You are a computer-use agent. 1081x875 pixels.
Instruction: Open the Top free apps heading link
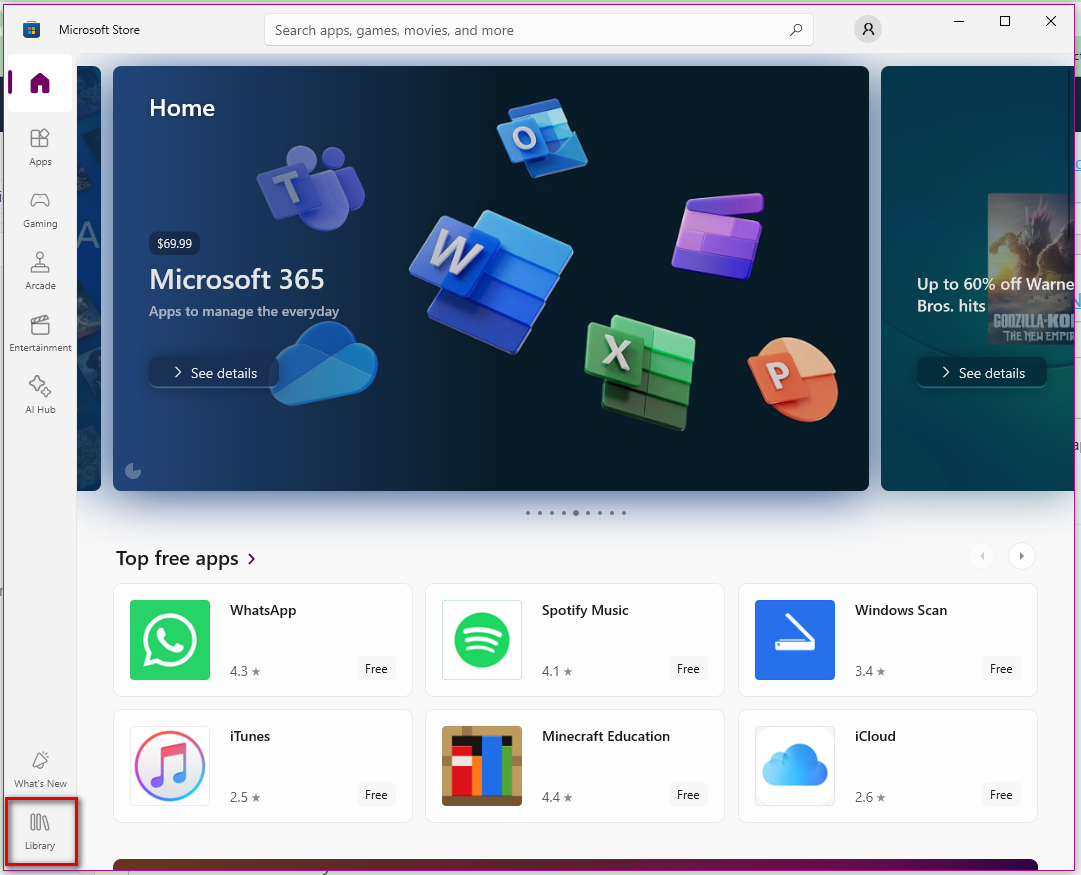(x=177, y=558)
